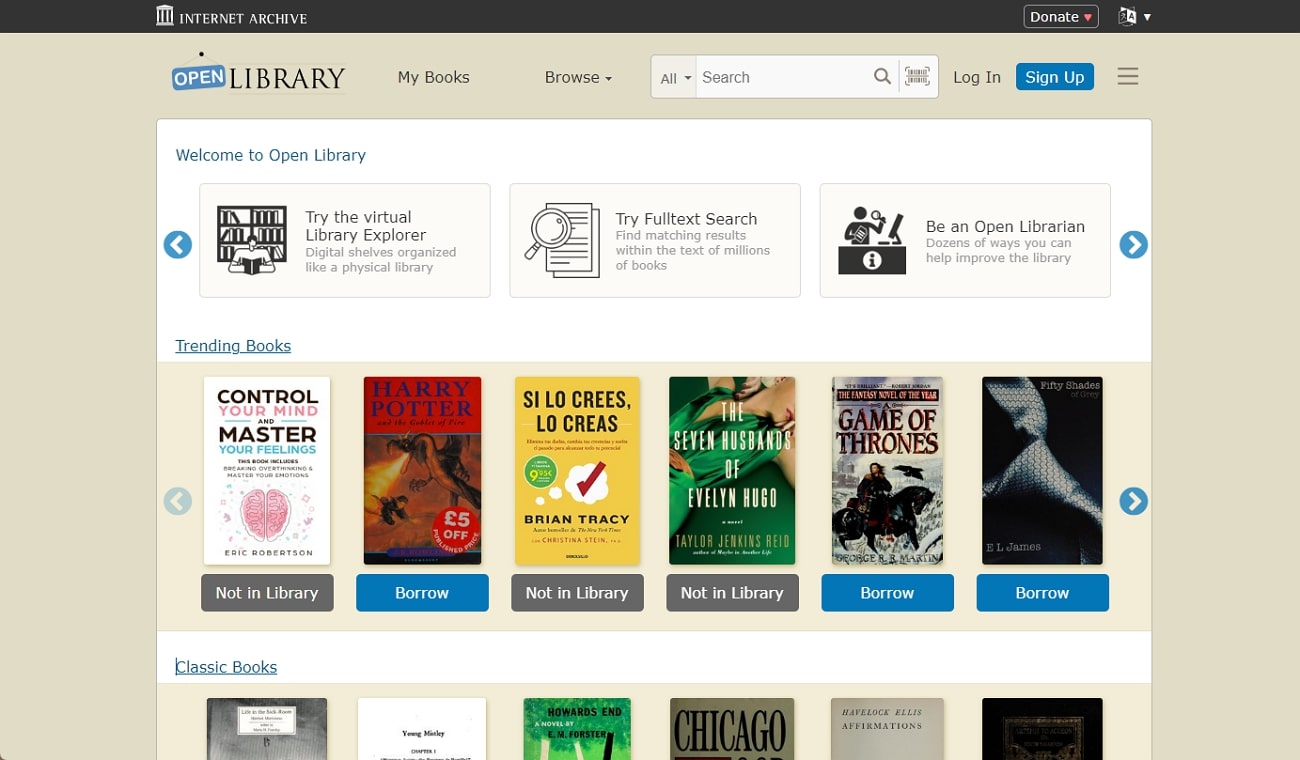Open the Trending Books link
1300x760 pixels.
coord(233,346)
